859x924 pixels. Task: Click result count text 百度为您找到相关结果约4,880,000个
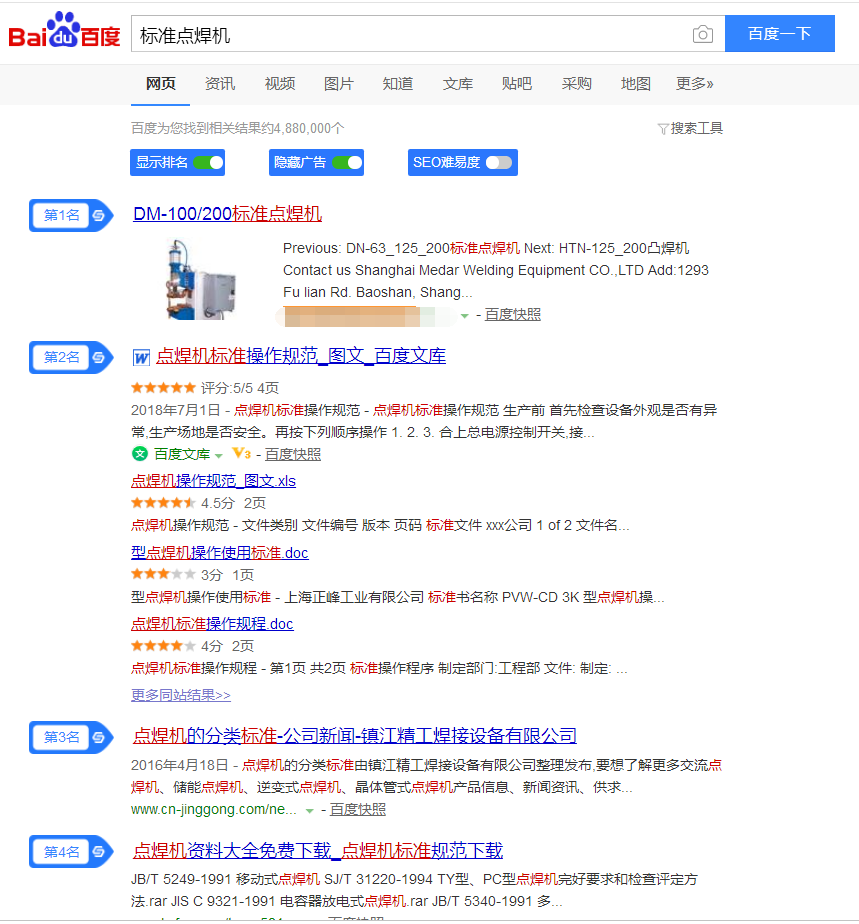(x=237, y=128)
